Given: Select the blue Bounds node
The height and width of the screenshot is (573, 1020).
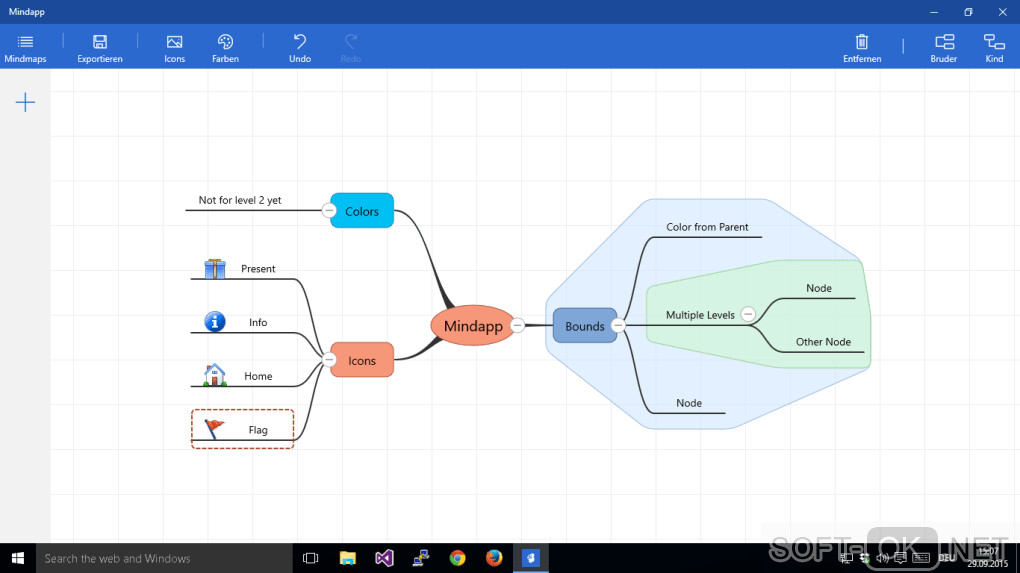Looking at the screenshot, I should pyautogui.click(x=584, y=326).
